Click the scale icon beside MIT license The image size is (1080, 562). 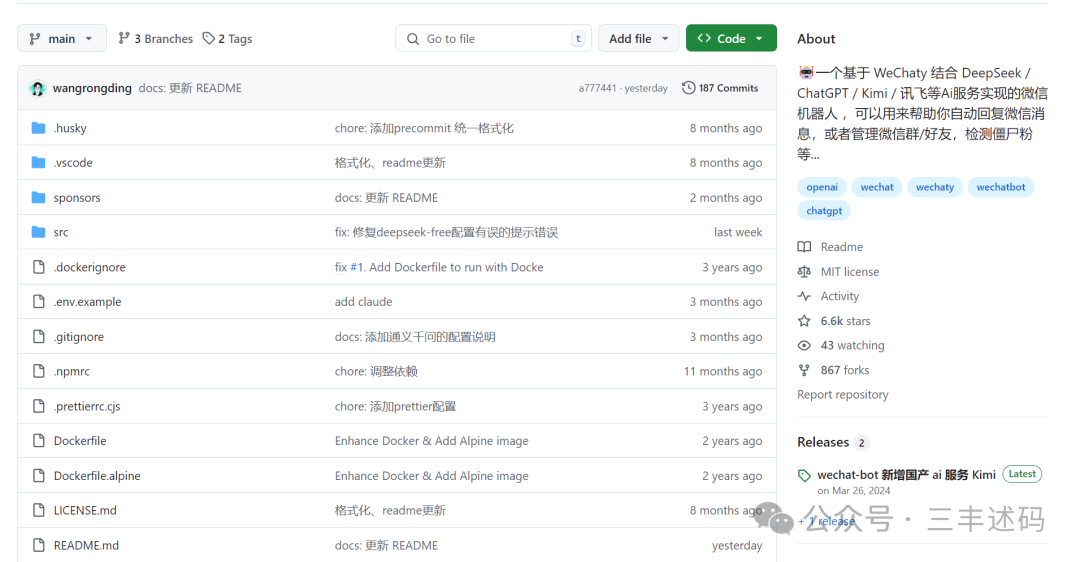[x=804, y=271]
